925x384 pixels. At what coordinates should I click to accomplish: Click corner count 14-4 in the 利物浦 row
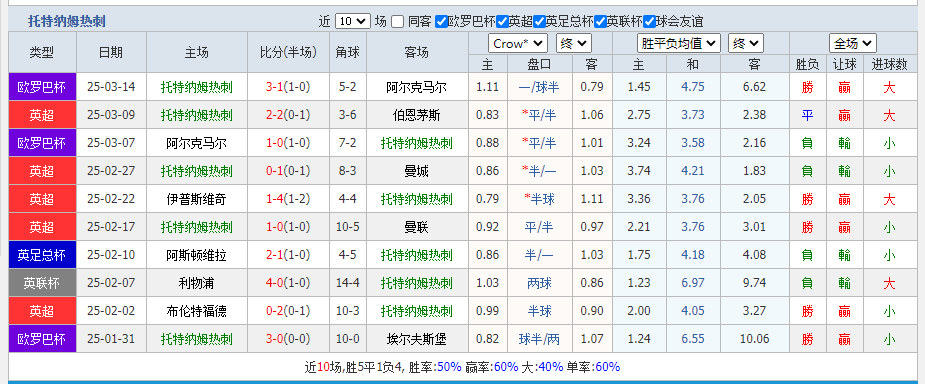pyautogui.click(x=347, y=284)
